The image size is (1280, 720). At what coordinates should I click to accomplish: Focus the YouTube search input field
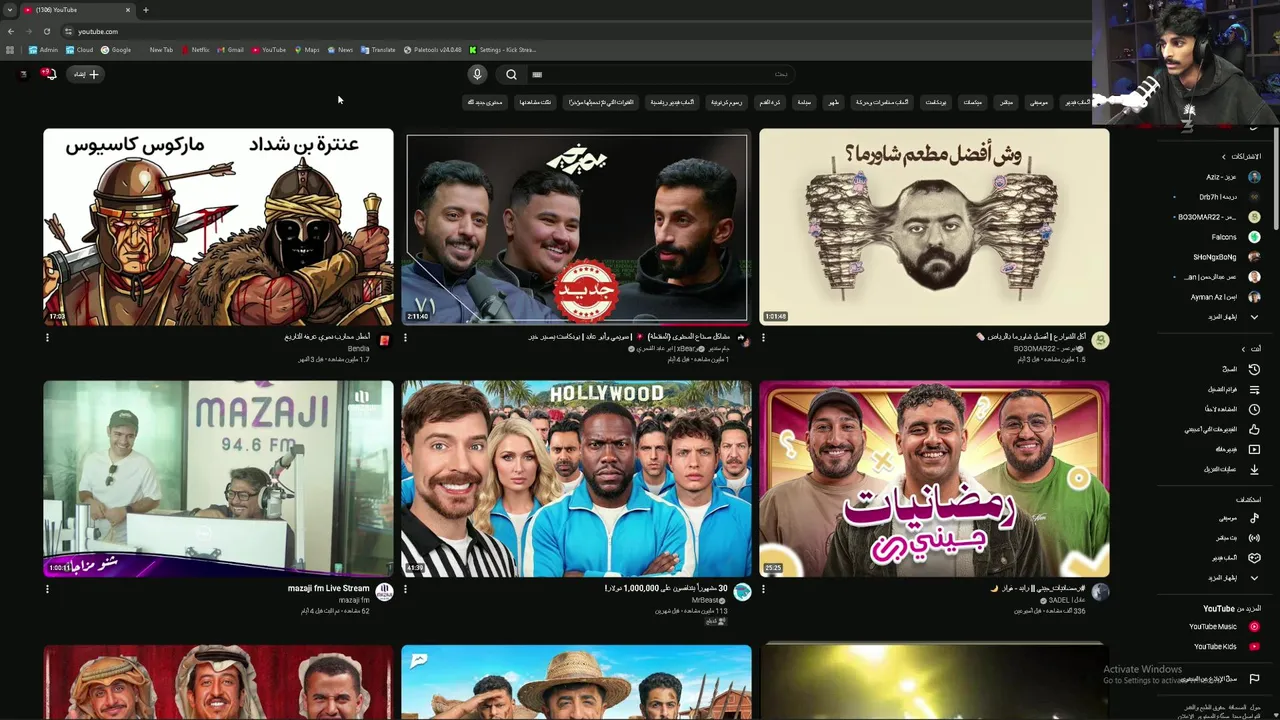click(660, 74)
